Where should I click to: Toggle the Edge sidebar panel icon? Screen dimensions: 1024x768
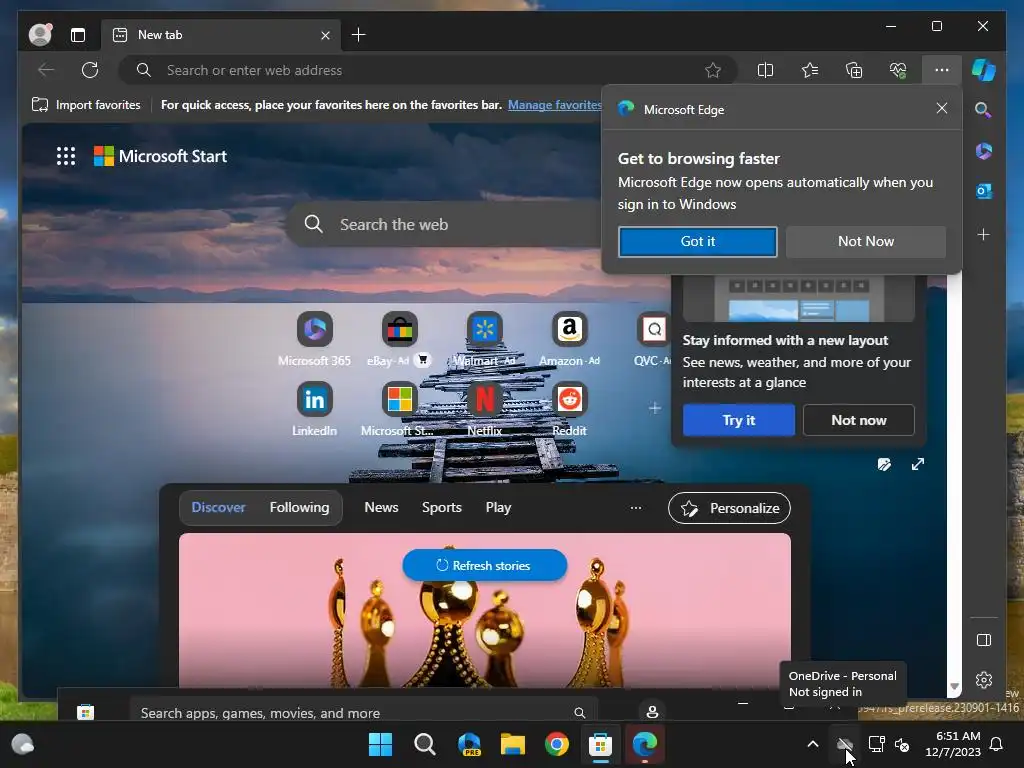984,640
